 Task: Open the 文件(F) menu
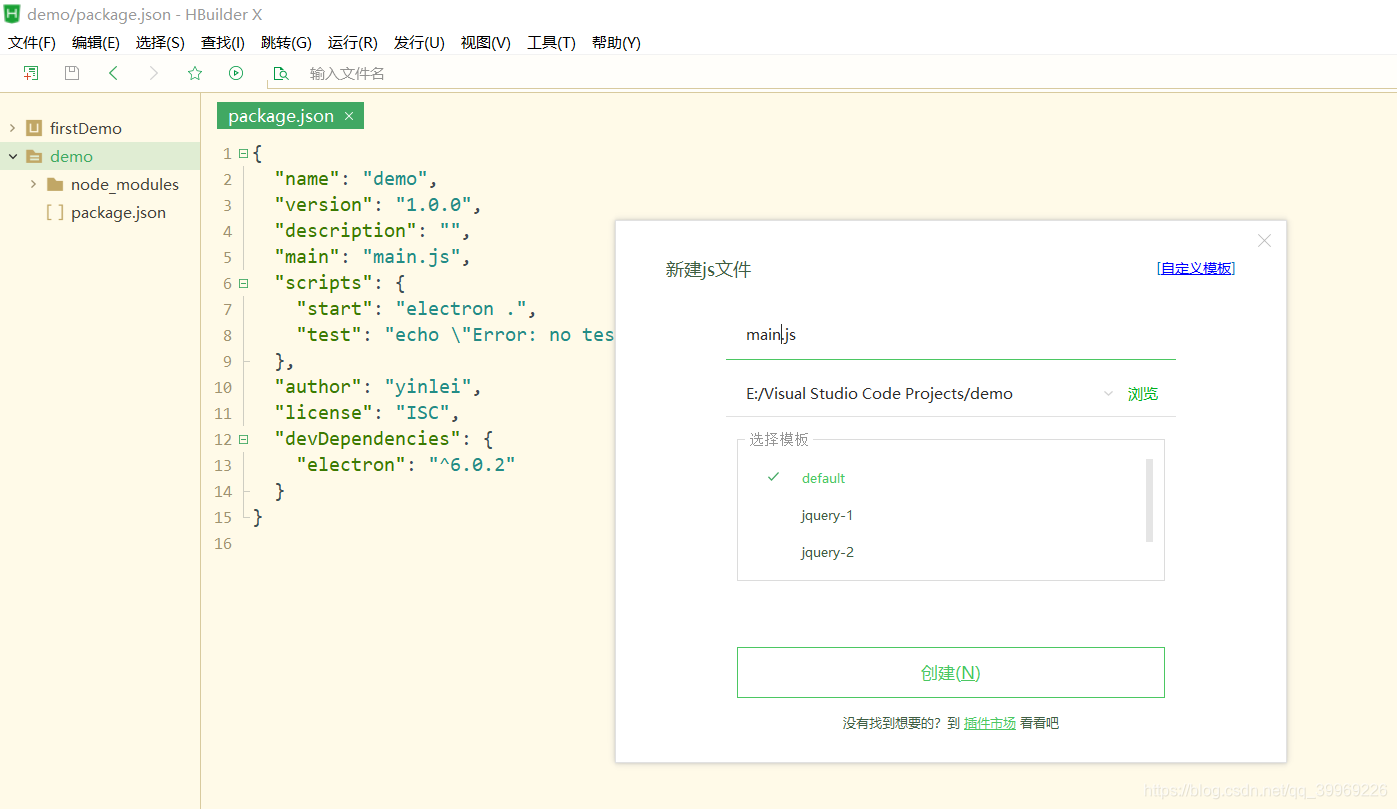31,42
